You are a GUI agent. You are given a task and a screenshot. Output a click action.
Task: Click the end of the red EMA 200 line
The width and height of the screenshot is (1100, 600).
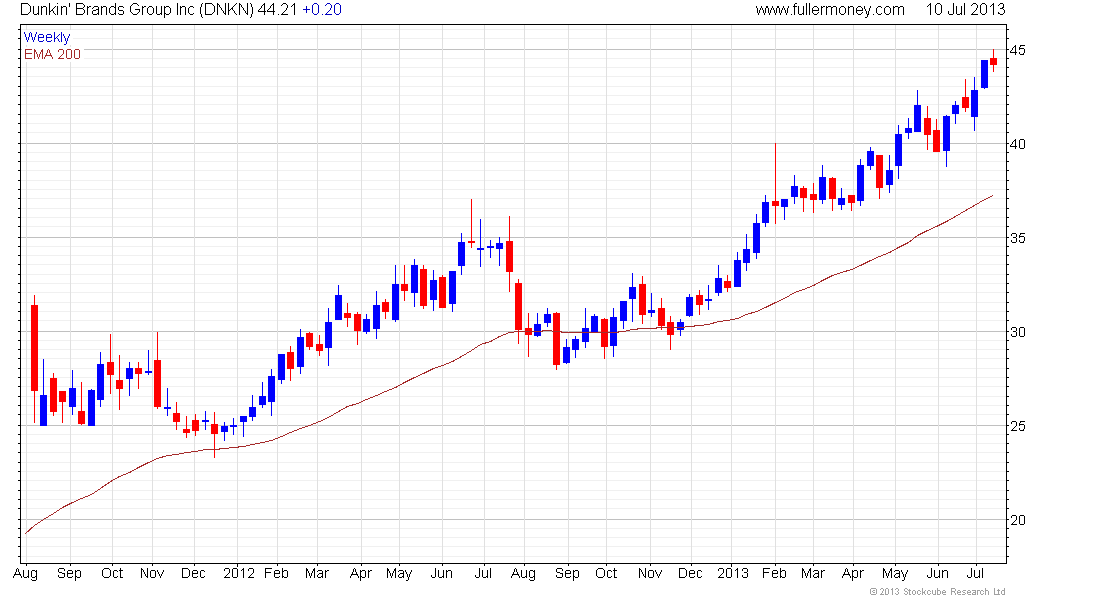[x=992, y=196]
